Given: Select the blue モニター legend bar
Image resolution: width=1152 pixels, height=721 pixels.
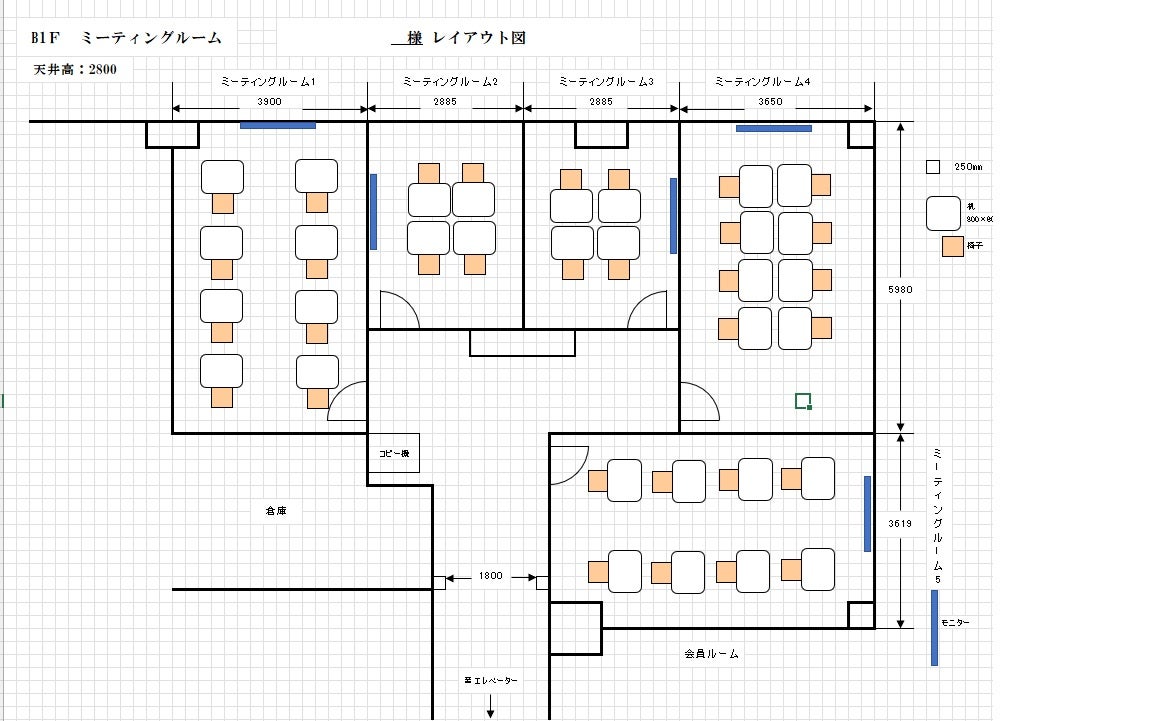Looking at the screenshot, I should pyautogui.click(x=934, y=627).
